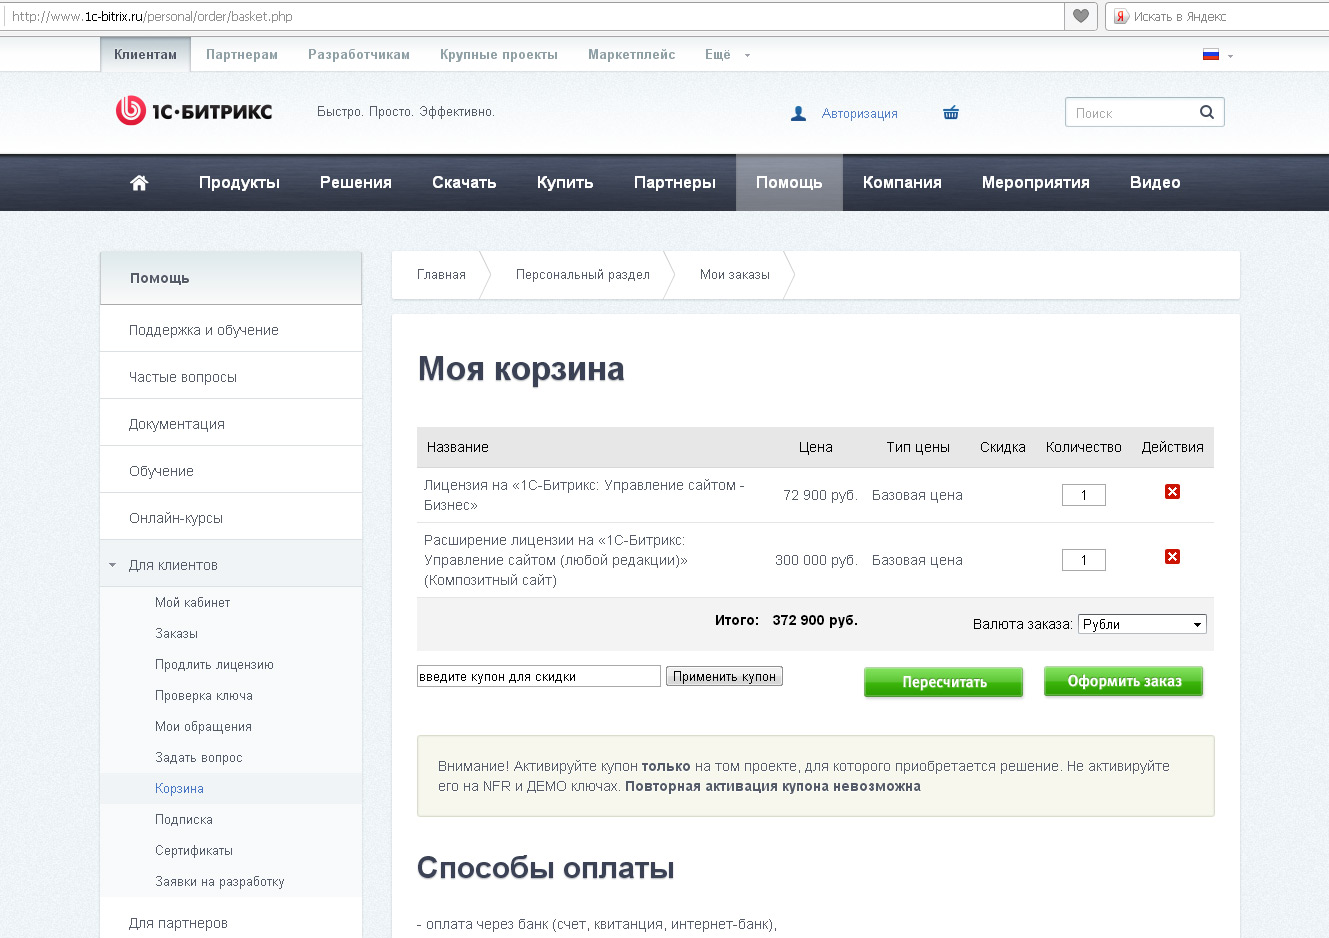
Task: Open Проверка ключа in sidebar
Action: (204, 695)
